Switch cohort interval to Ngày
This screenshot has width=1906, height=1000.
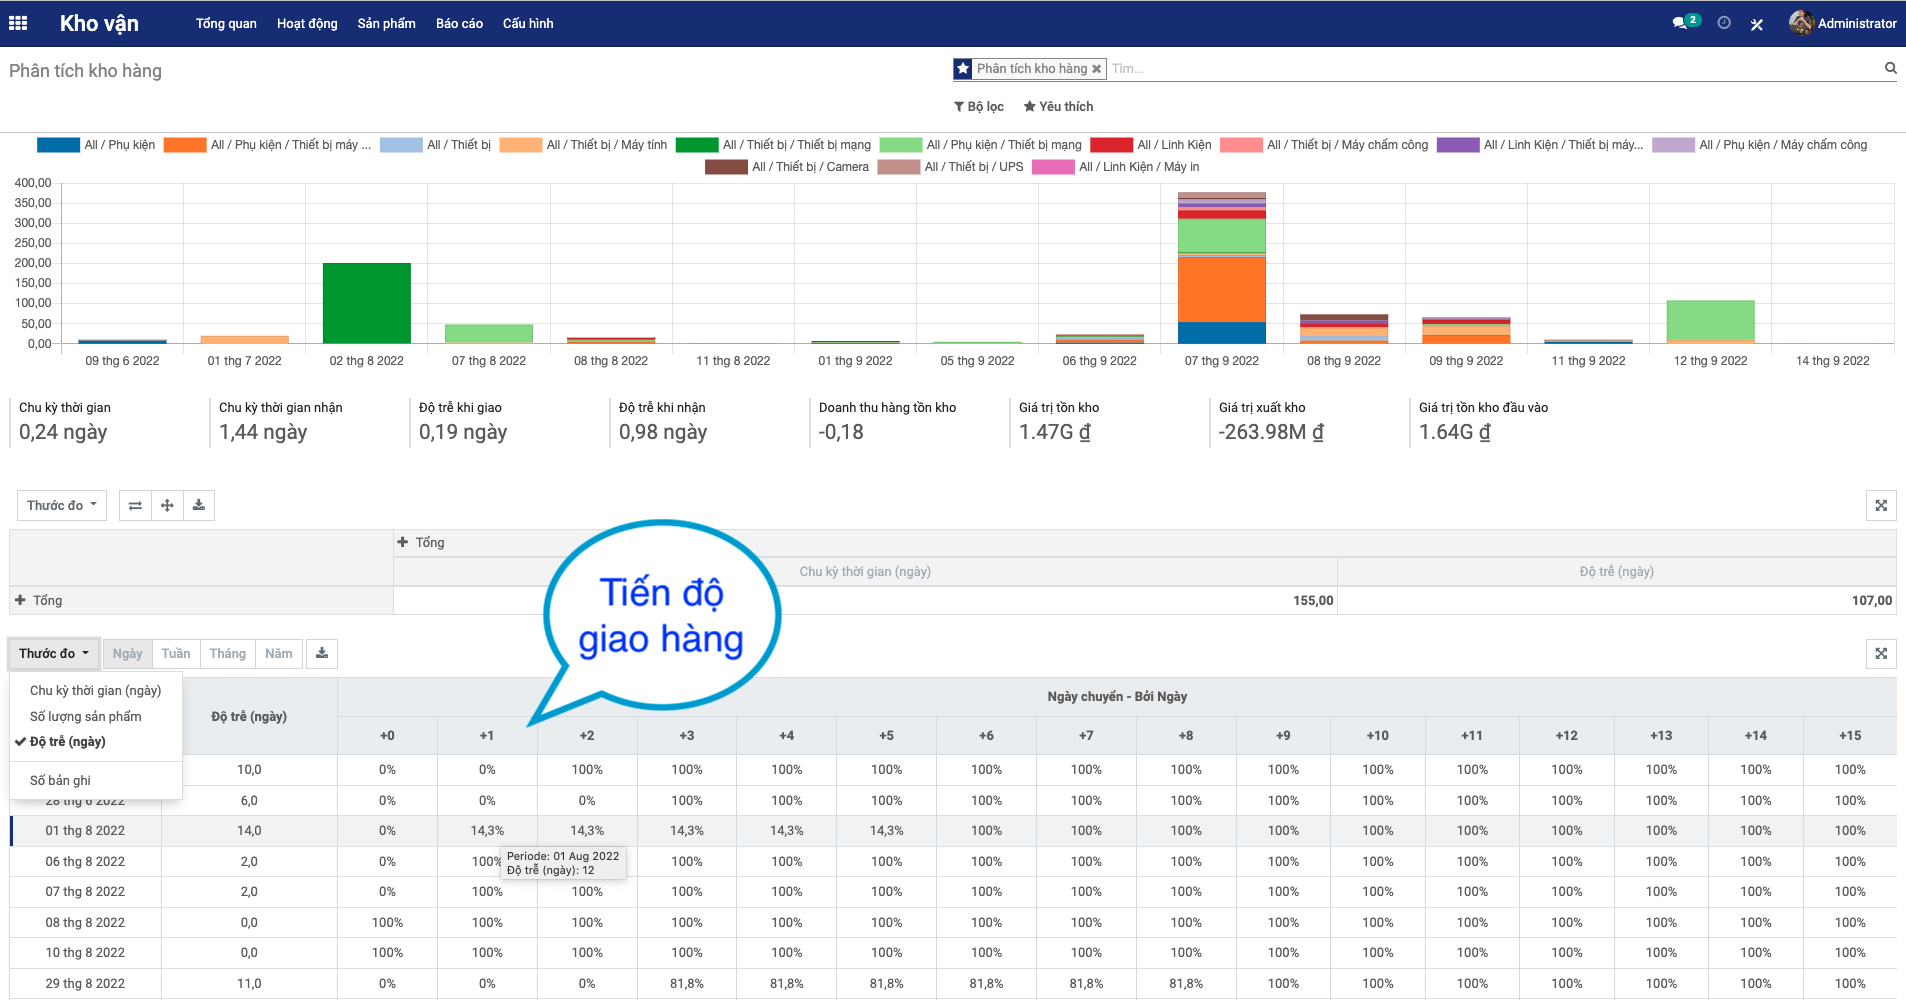tap(127, 654)
